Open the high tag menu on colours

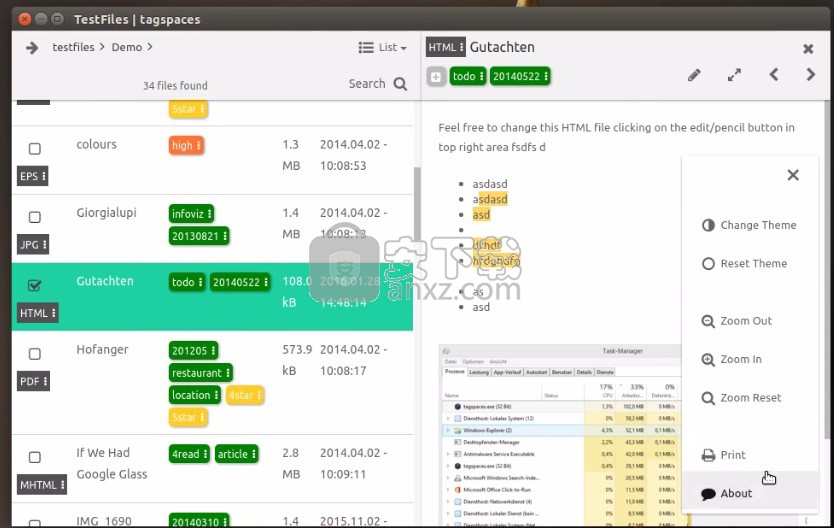coord(186,146)
